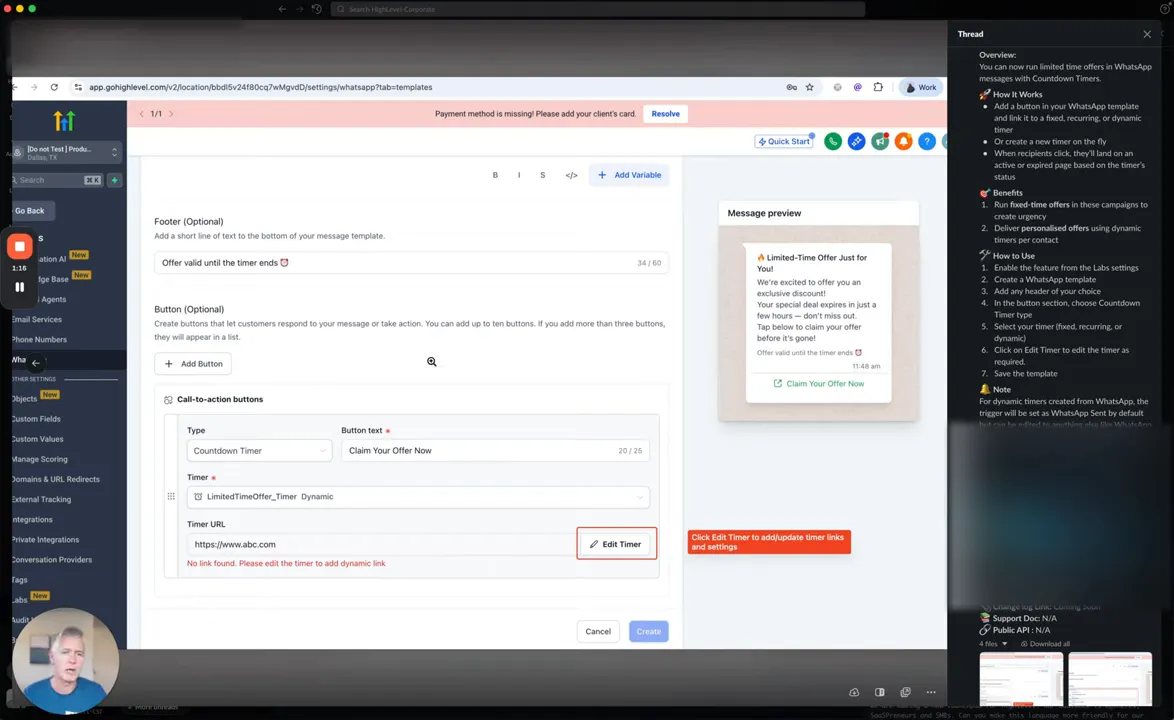Open the Timer dropdown LimitedTimeOffer_Timer
This screenshot has width=1174, height=720.
[x=419, y=497]
